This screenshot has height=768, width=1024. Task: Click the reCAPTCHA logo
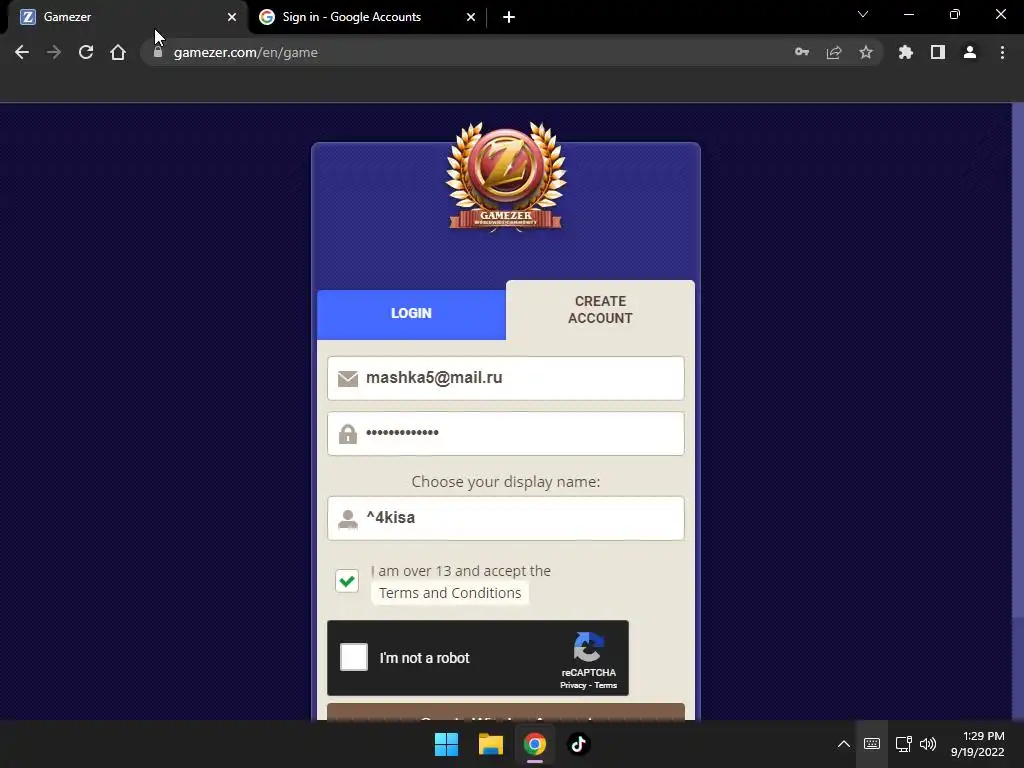pyautogui.click(x=589, y=647)
